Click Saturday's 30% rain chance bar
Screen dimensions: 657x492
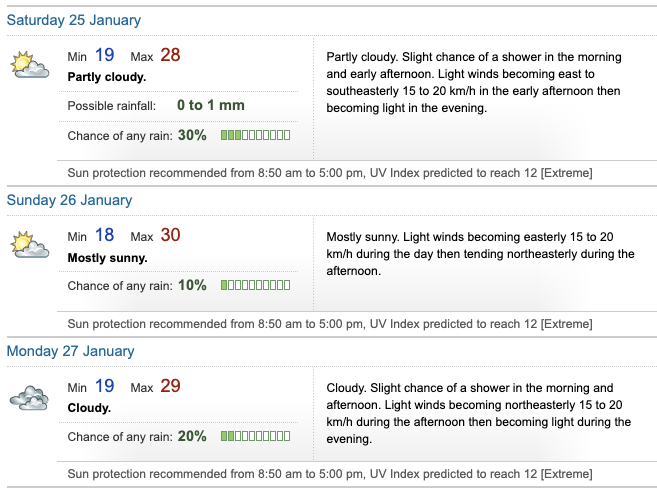pyautogui.click(x=255, y=135)
